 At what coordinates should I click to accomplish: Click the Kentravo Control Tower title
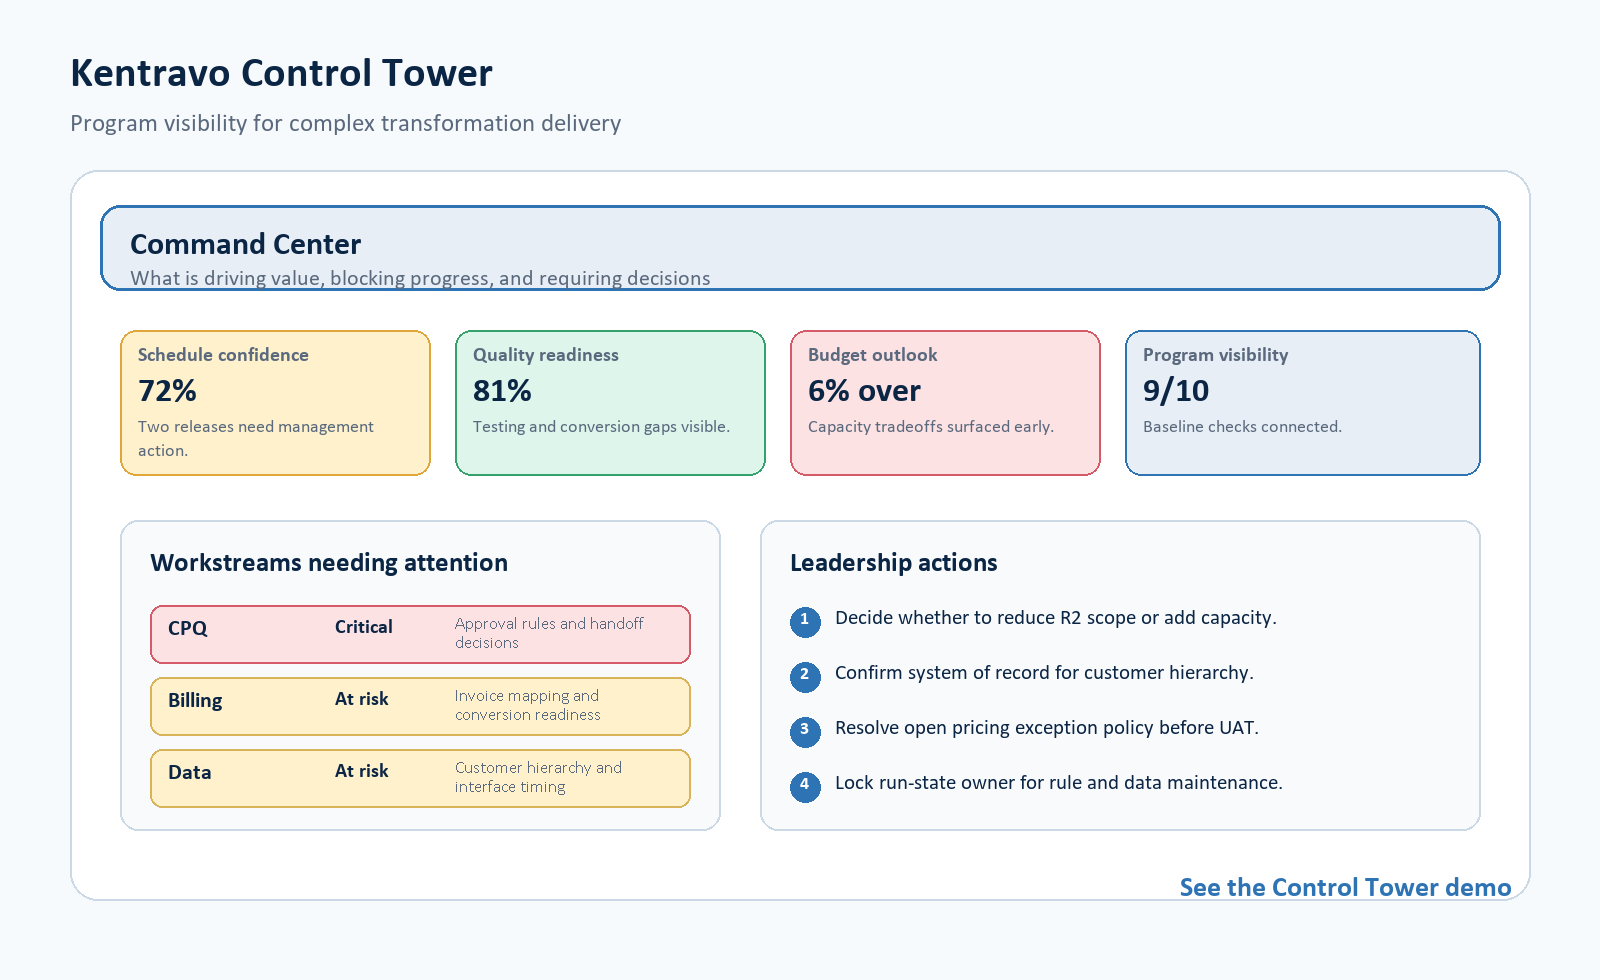[281, 73]
